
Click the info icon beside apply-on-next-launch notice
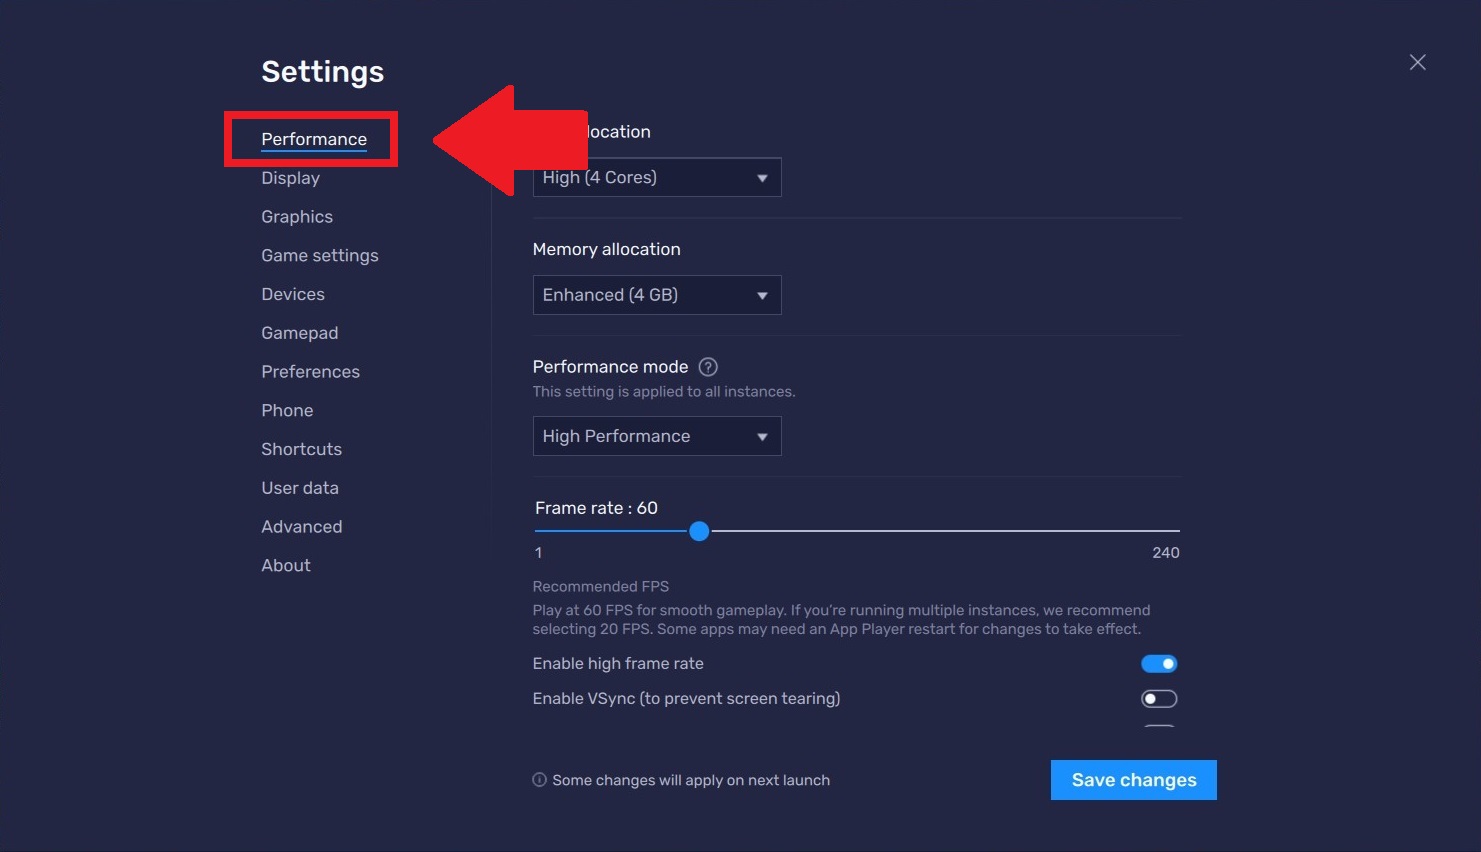[539, 780]
